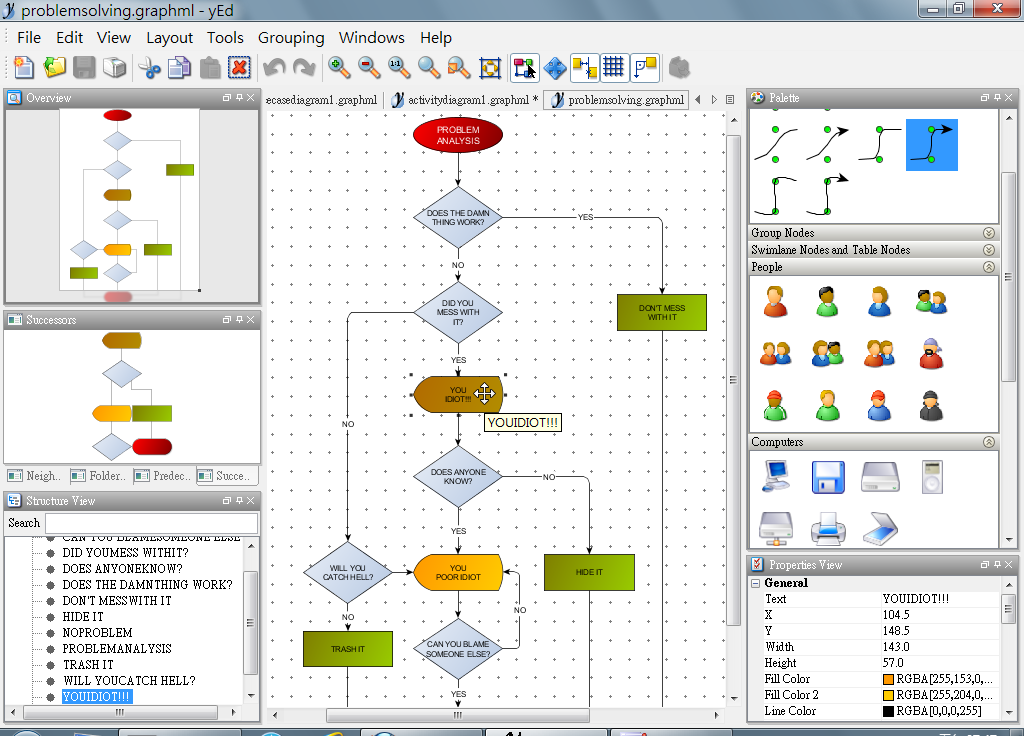Enable Snap to Grid on the toolbar

click(x=613, y=68)
